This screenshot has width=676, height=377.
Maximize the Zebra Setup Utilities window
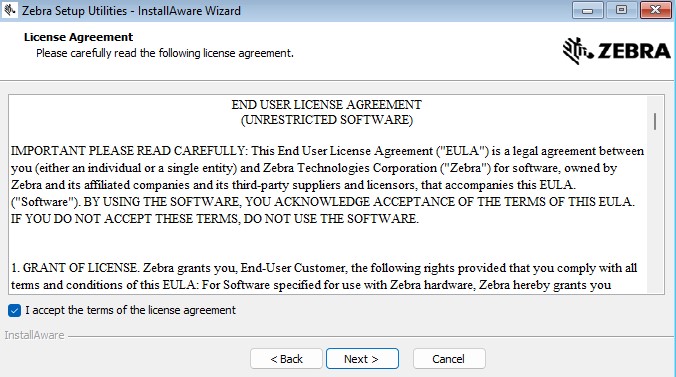[621, 10]
